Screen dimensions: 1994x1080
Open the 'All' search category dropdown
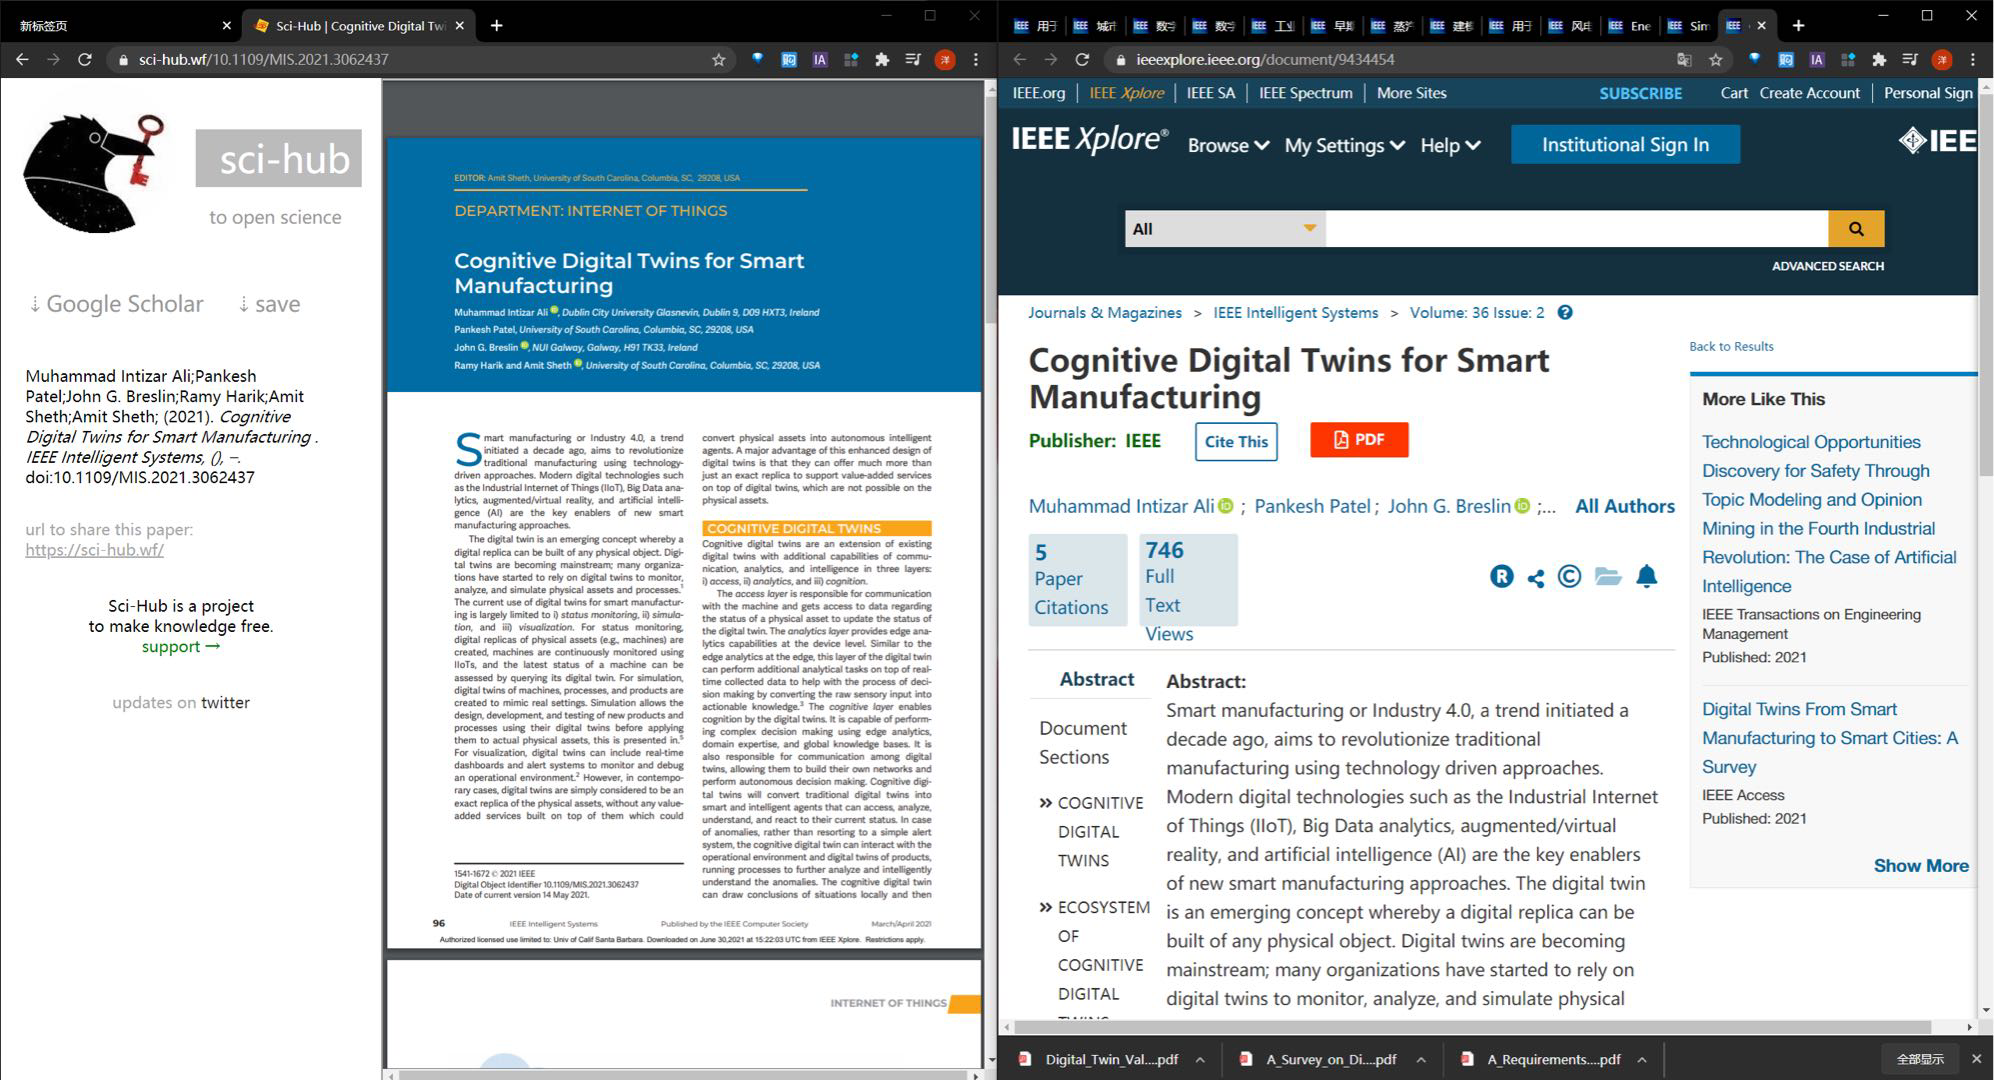coord(1224,229)
